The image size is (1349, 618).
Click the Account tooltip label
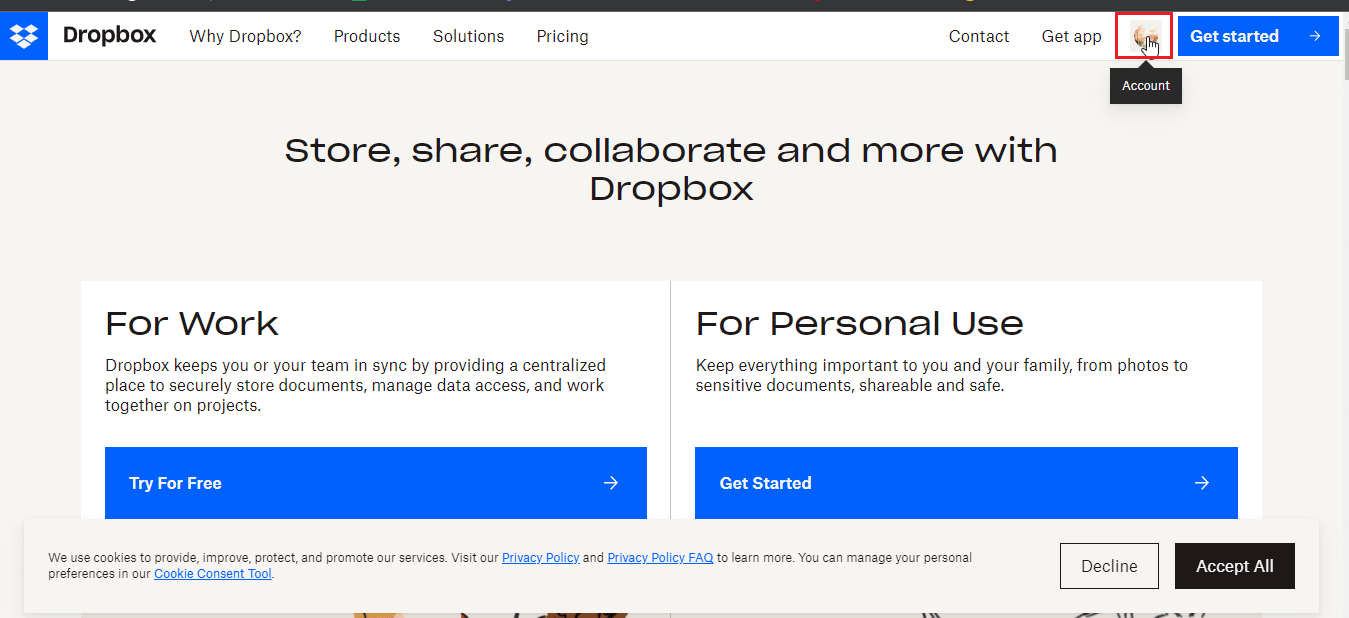pyautogui.click(x=1145, y=85)
